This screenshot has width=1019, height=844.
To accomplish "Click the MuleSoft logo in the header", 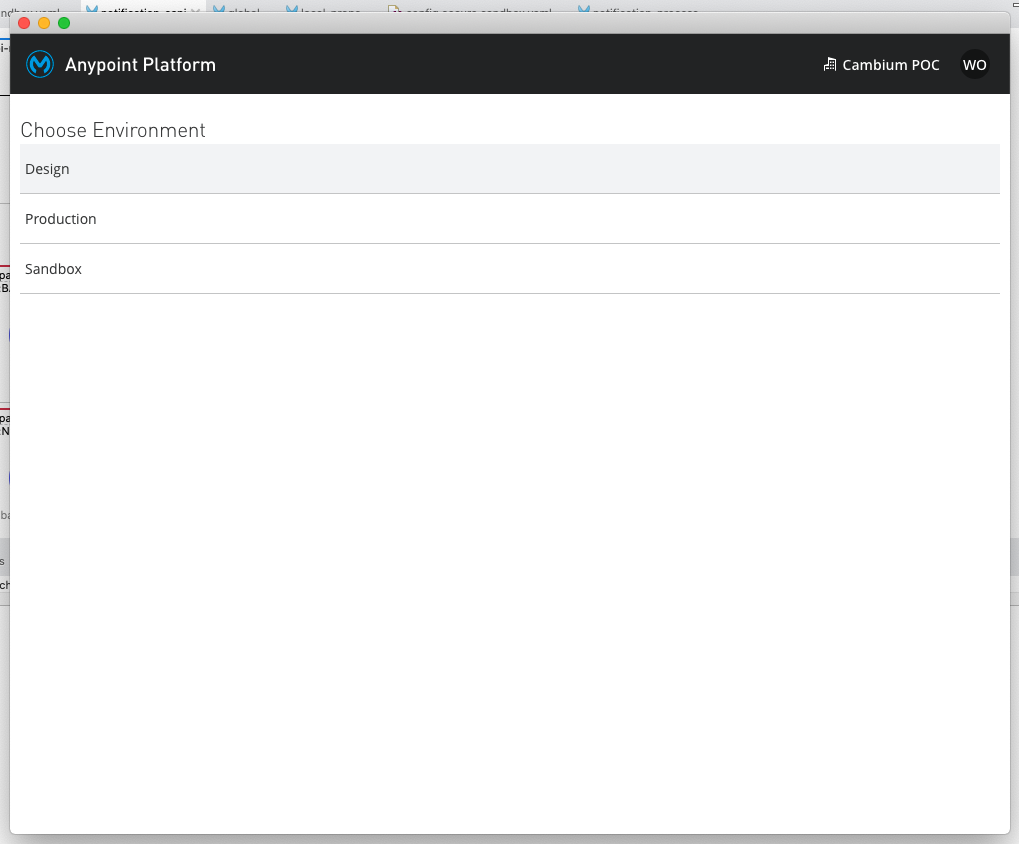I will point(40,65).
